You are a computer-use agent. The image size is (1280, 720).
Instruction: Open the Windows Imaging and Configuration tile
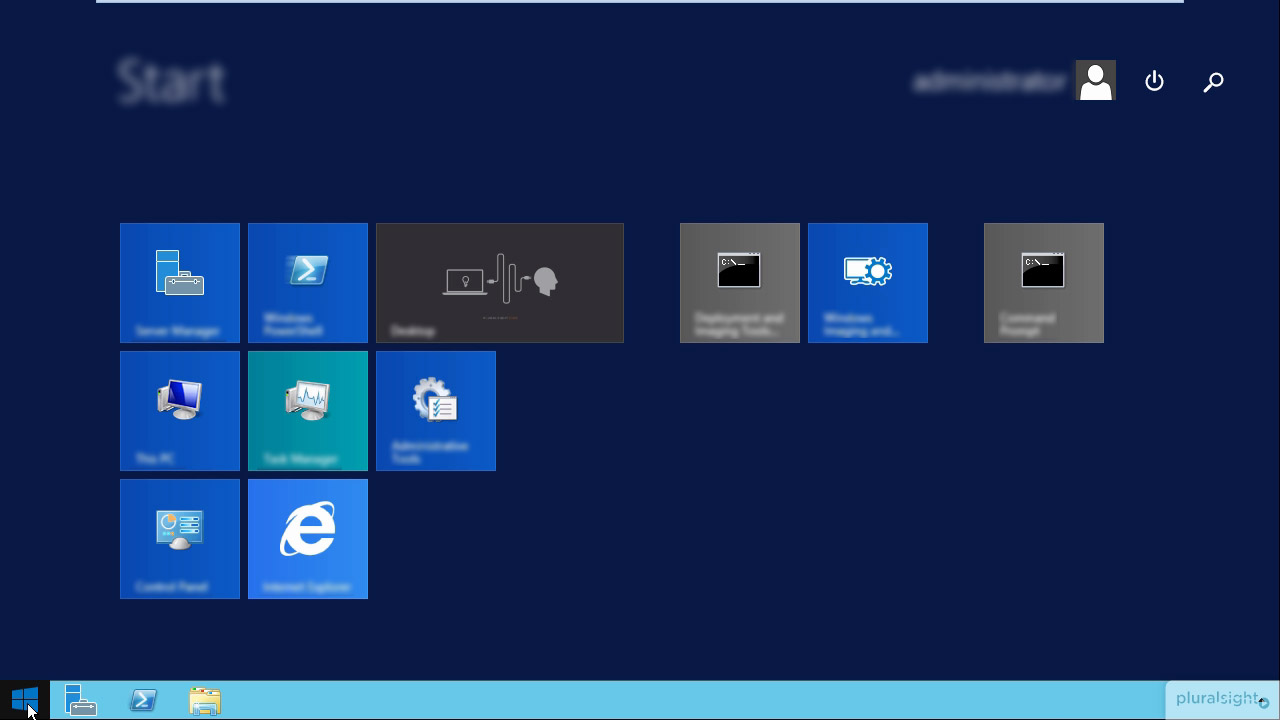(x=868, y=283)
